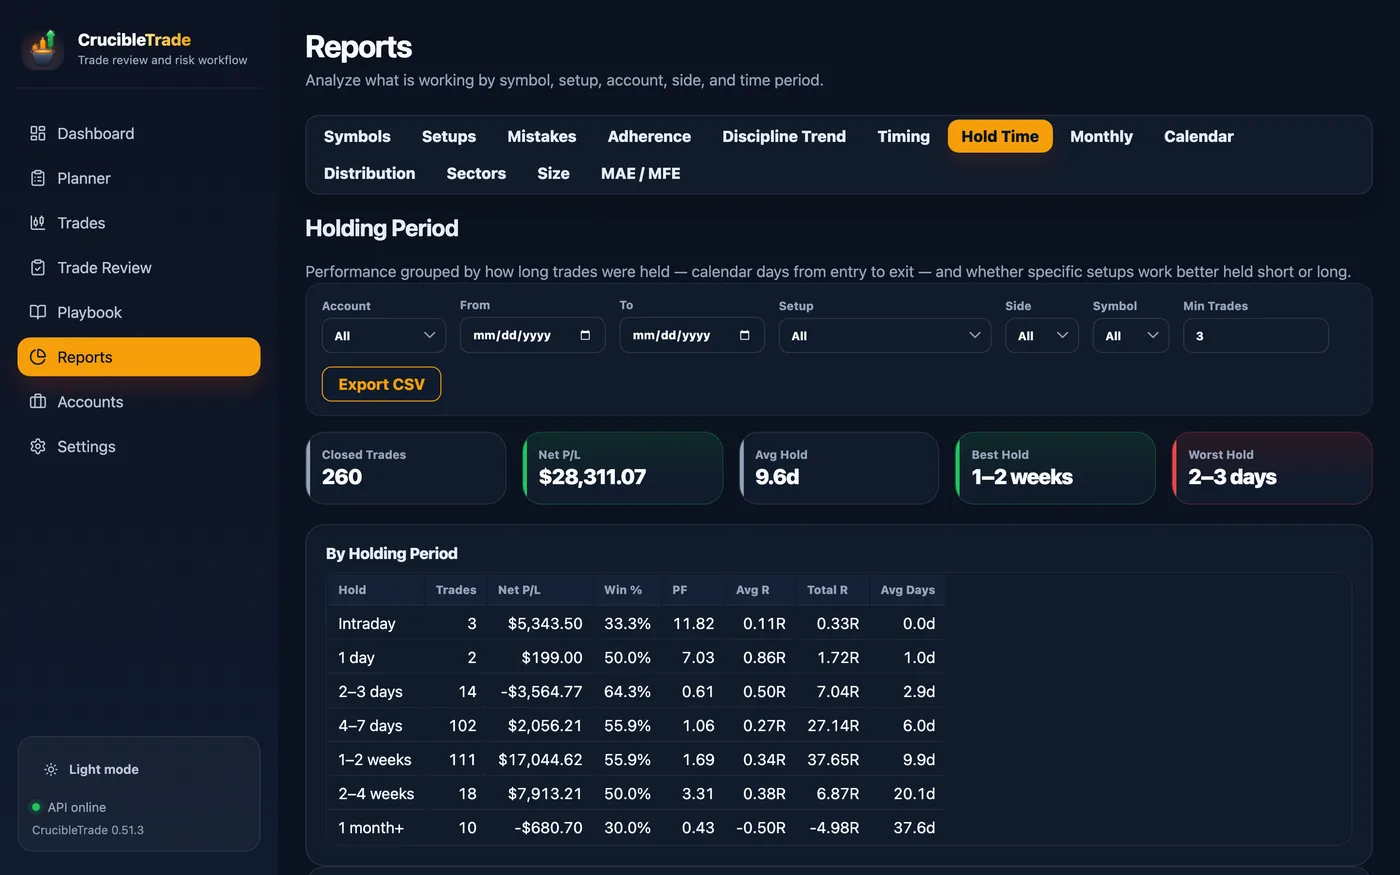The image size is (1400, 875).
Task: Open the To date calendar picker icon
Action: coord(744,335)
